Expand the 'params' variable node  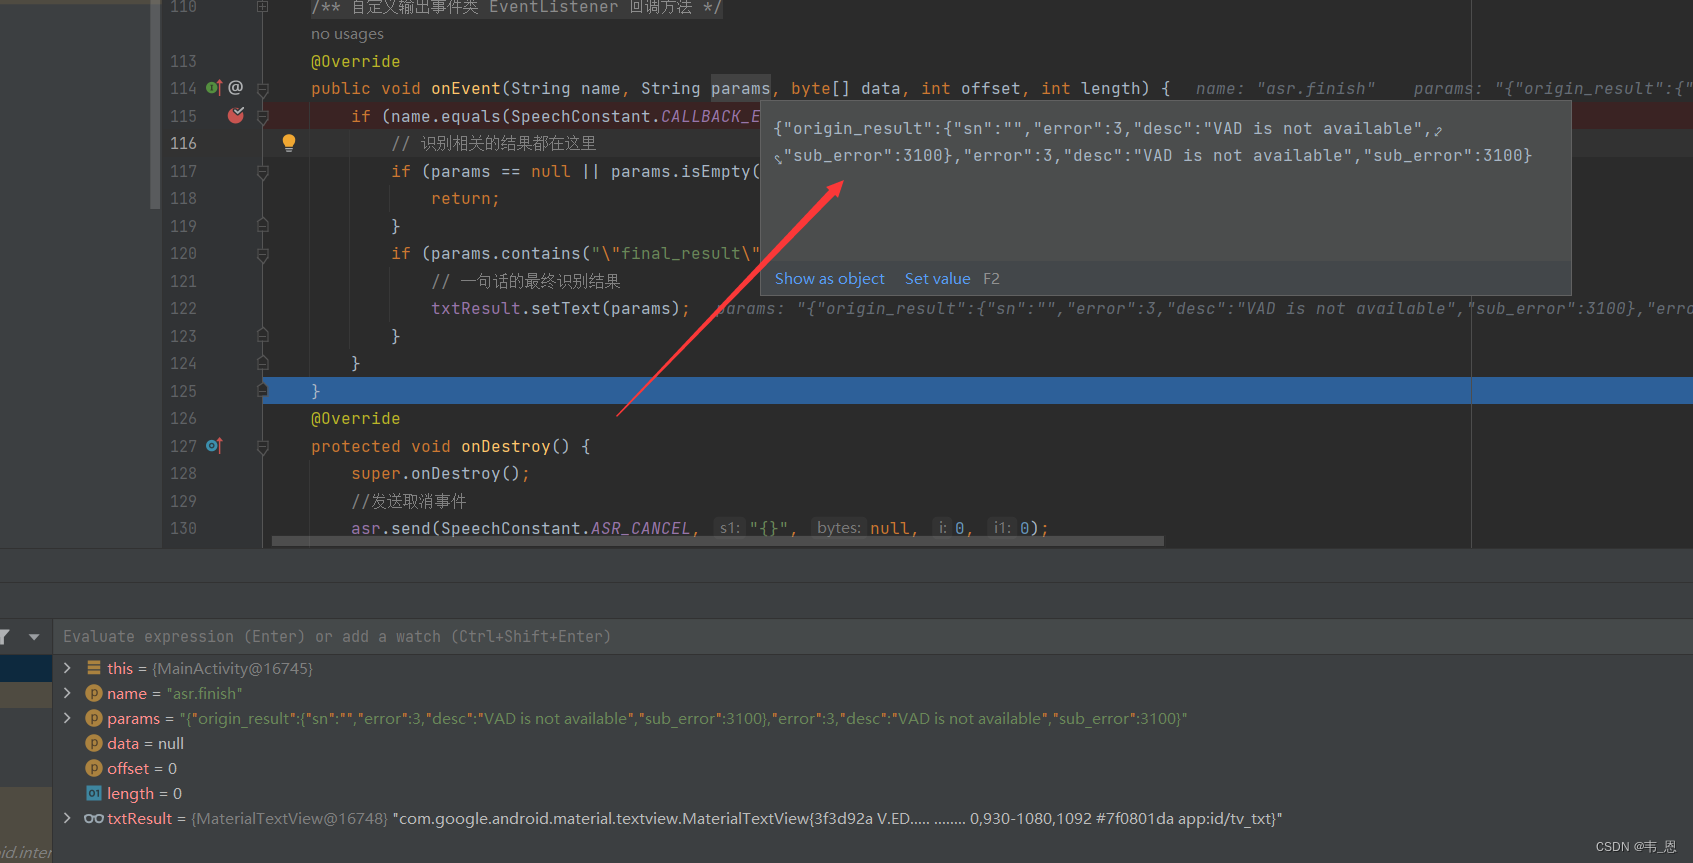67,718
